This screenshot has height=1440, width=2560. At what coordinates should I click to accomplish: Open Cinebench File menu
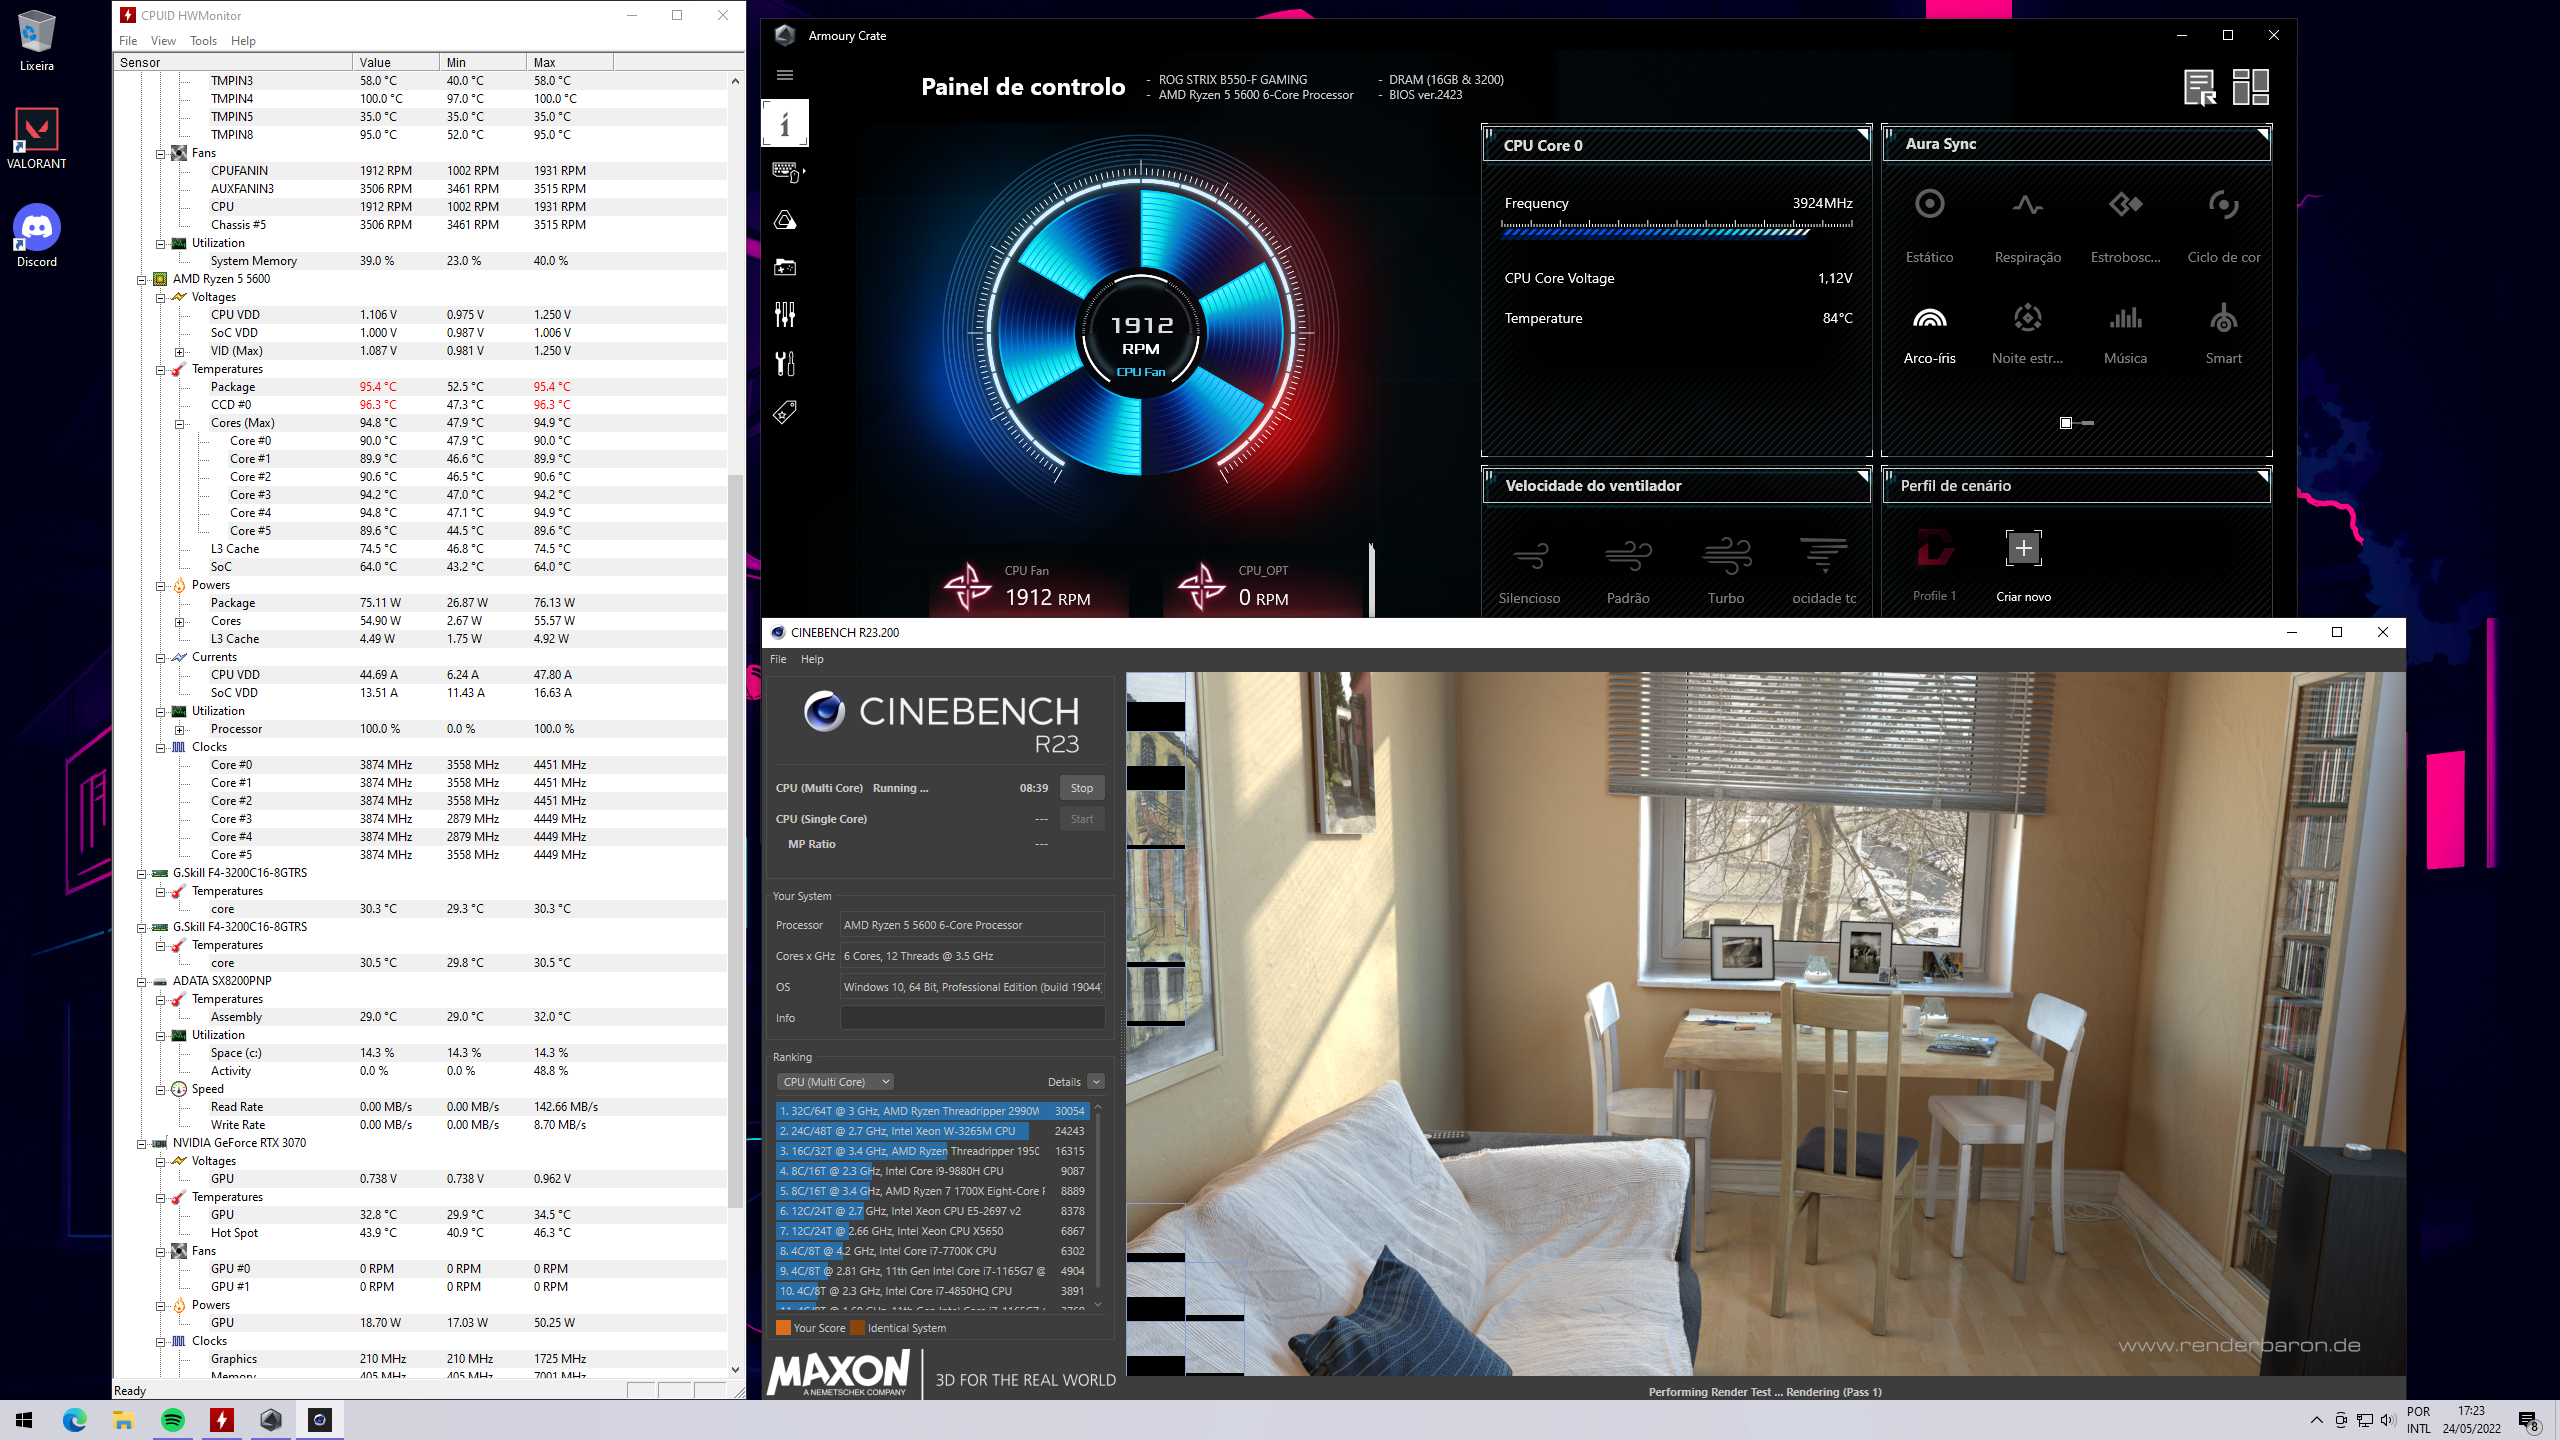click(778, 659)
